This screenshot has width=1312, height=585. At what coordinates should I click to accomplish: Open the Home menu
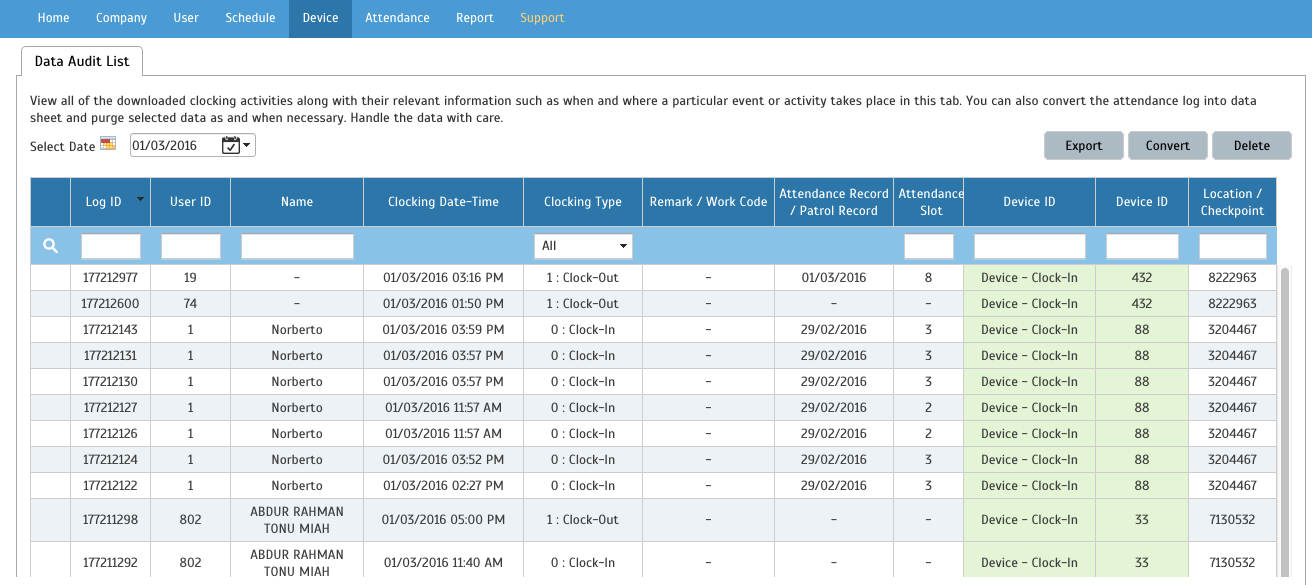pyautogui.click(x=53, y=18)
